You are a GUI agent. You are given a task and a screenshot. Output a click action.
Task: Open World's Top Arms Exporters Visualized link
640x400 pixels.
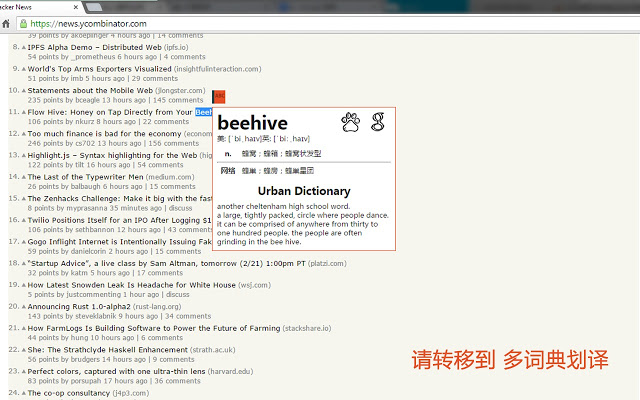[x=100, y=69]
